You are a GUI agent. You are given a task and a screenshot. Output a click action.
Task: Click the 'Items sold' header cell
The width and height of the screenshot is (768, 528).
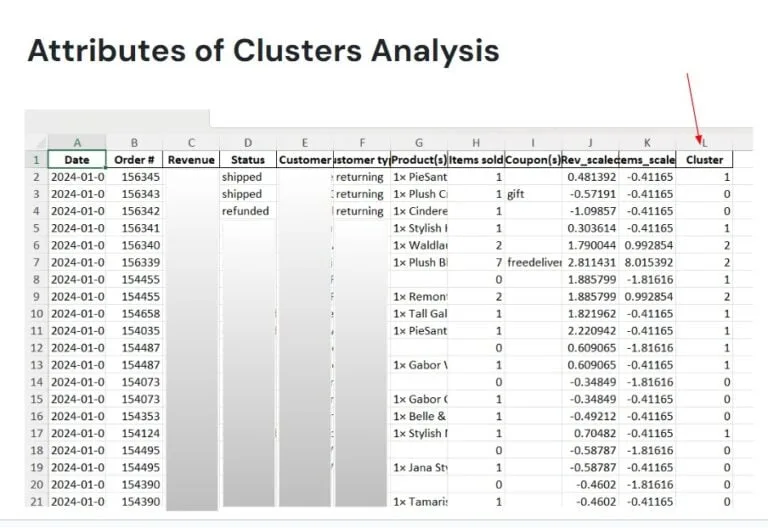(476, 160)
